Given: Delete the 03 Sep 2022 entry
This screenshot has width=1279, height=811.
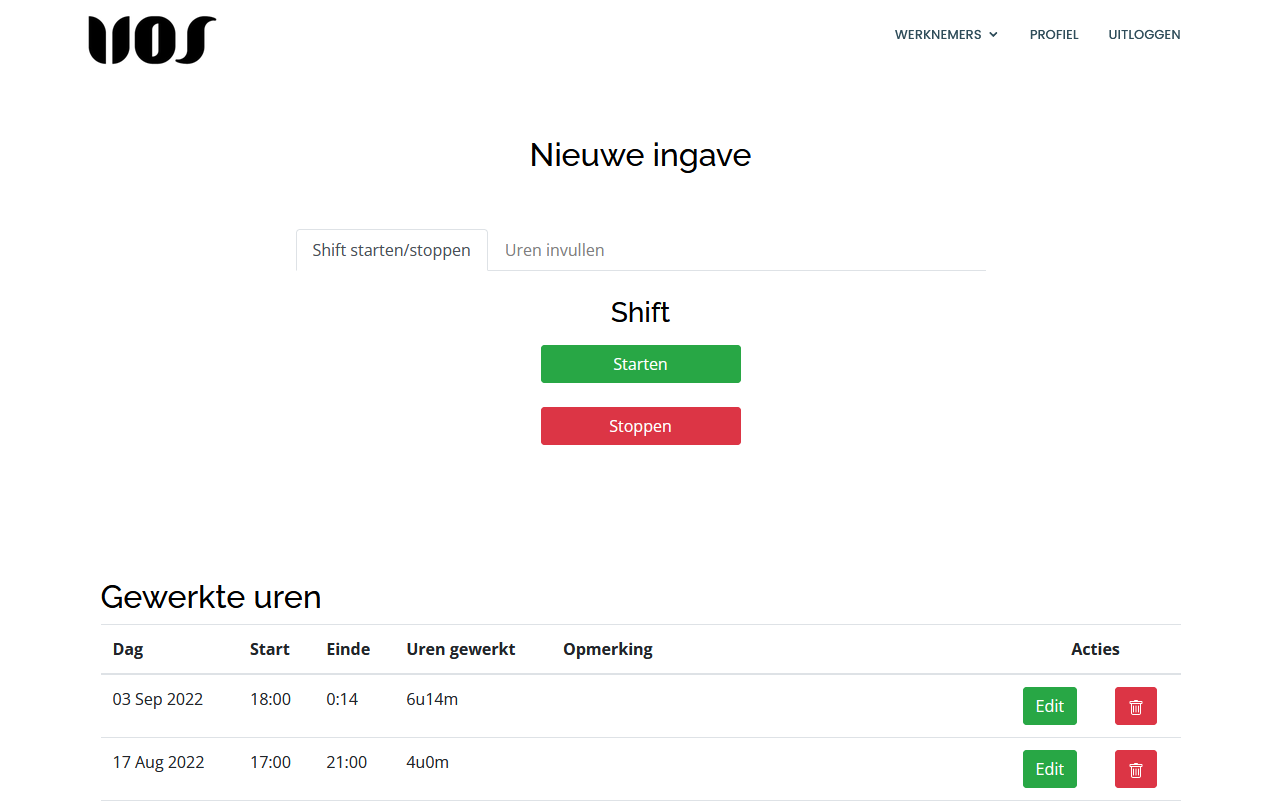Looking at the screenshot, I should 1135,706.
